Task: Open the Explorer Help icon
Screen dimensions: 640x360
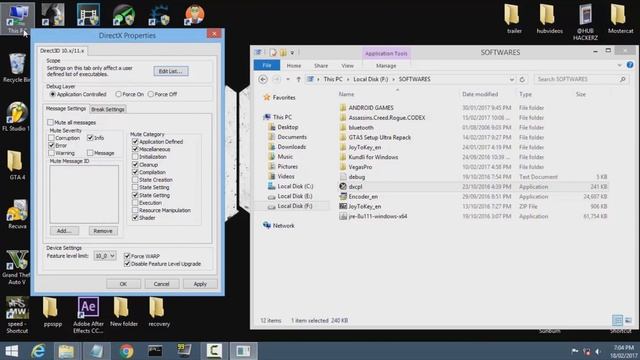Action: click(630, 65)
